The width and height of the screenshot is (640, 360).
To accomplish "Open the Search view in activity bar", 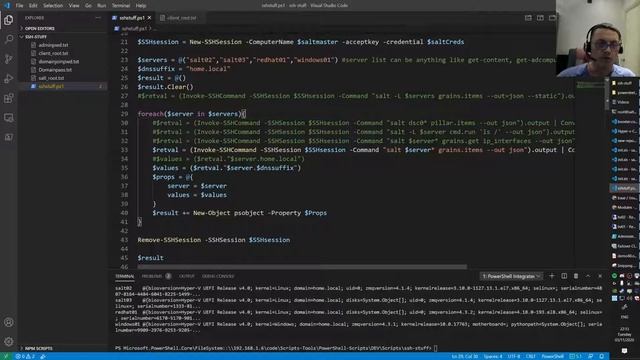I will point(9,39).
